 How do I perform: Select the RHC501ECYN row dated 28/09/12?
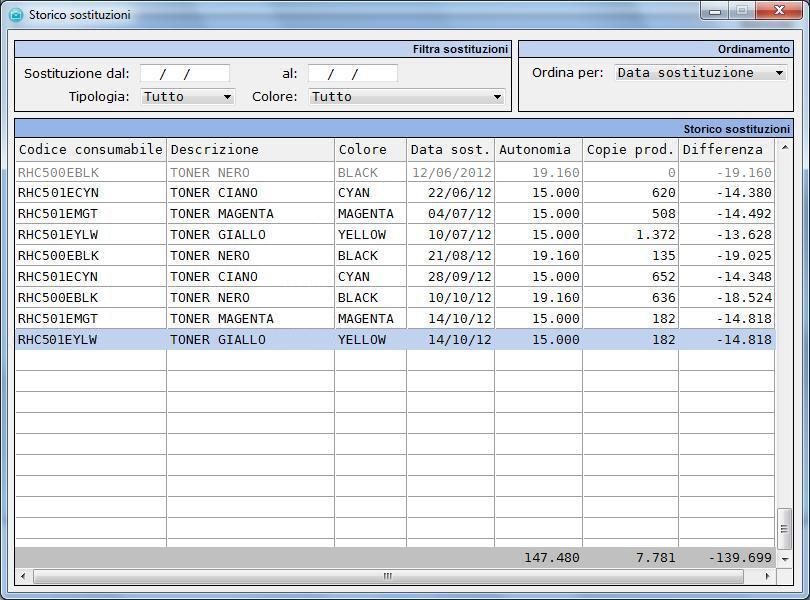pyautogui.click(x=395, y=276)
